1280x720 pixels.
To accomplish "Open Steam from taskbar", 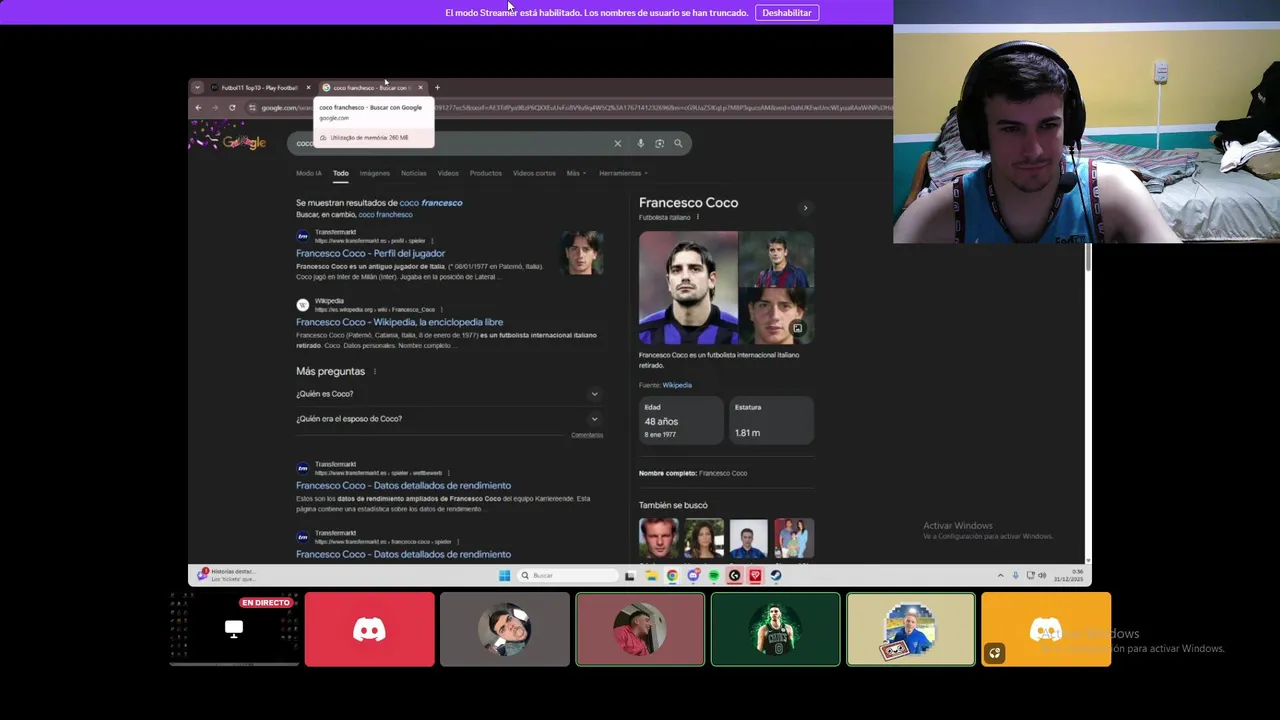I will 776,575.
